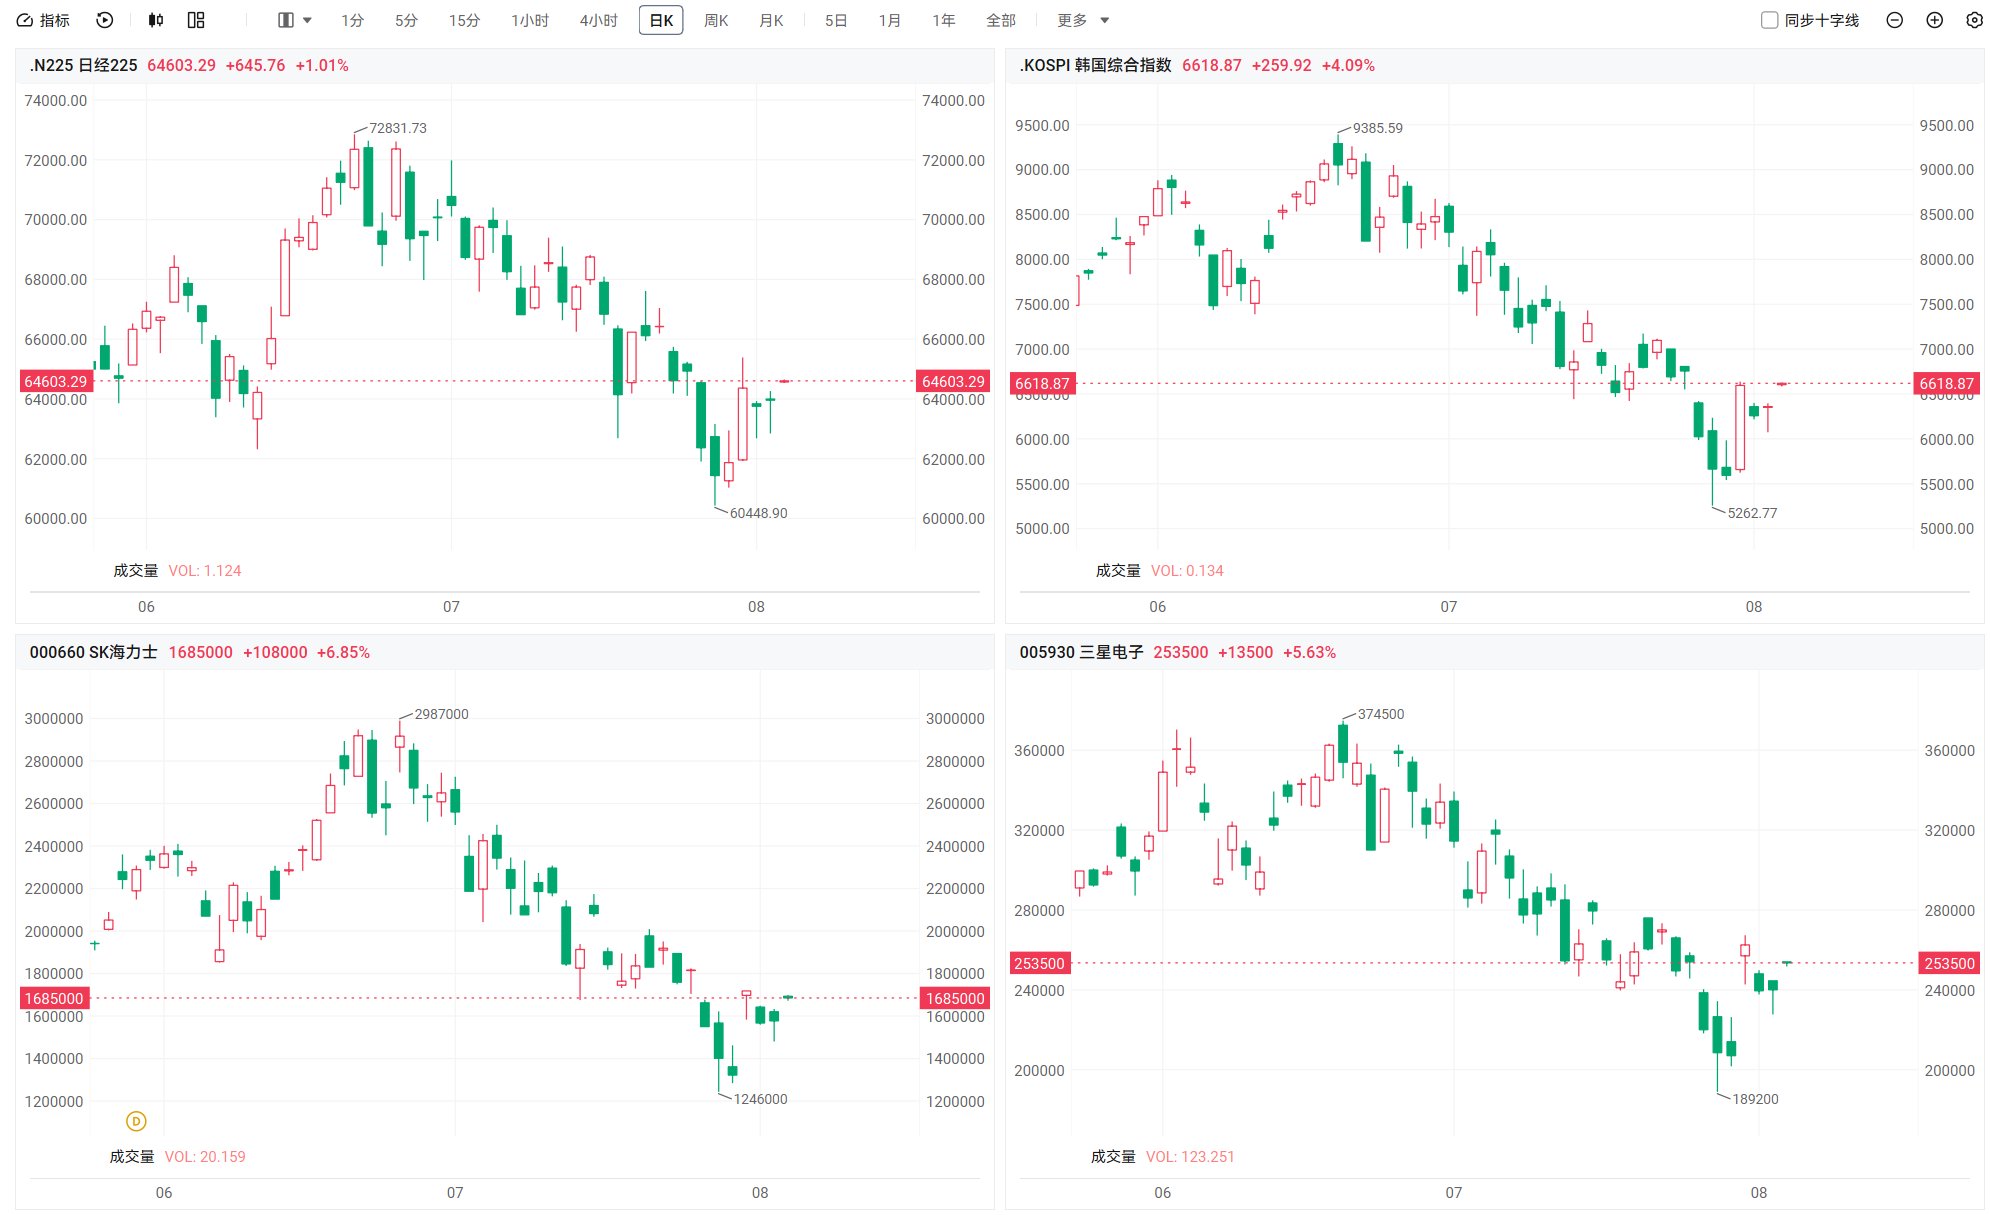This screenshot has width=1991, height=1215.
Task: Click the replay playback icon
Action: (105, 20)
